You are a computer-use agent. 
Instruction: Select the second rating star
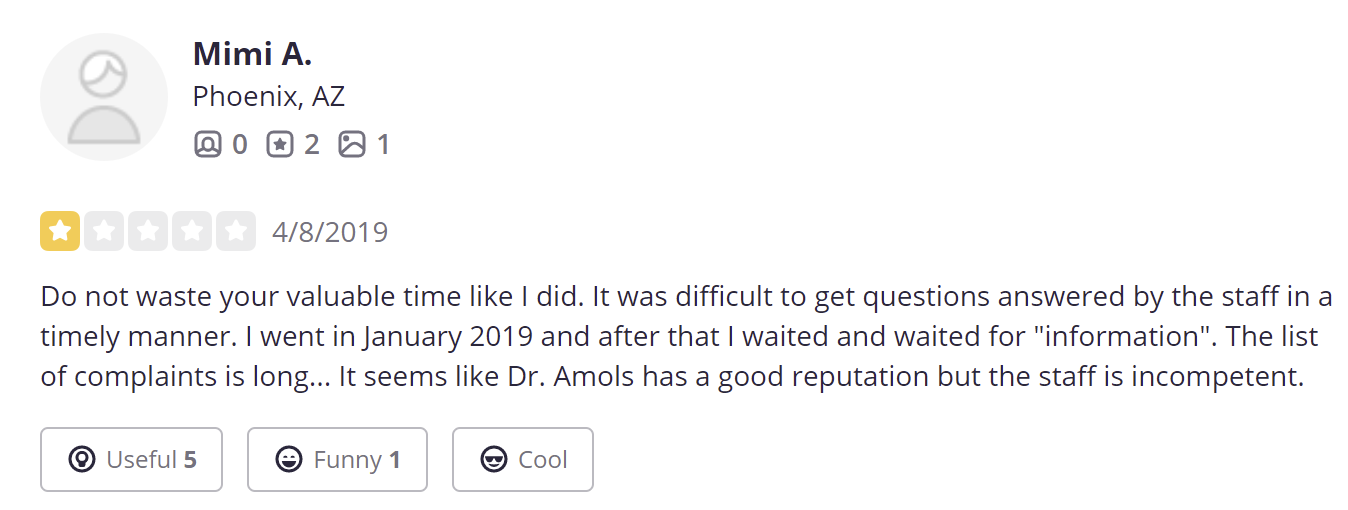point(104,232)
